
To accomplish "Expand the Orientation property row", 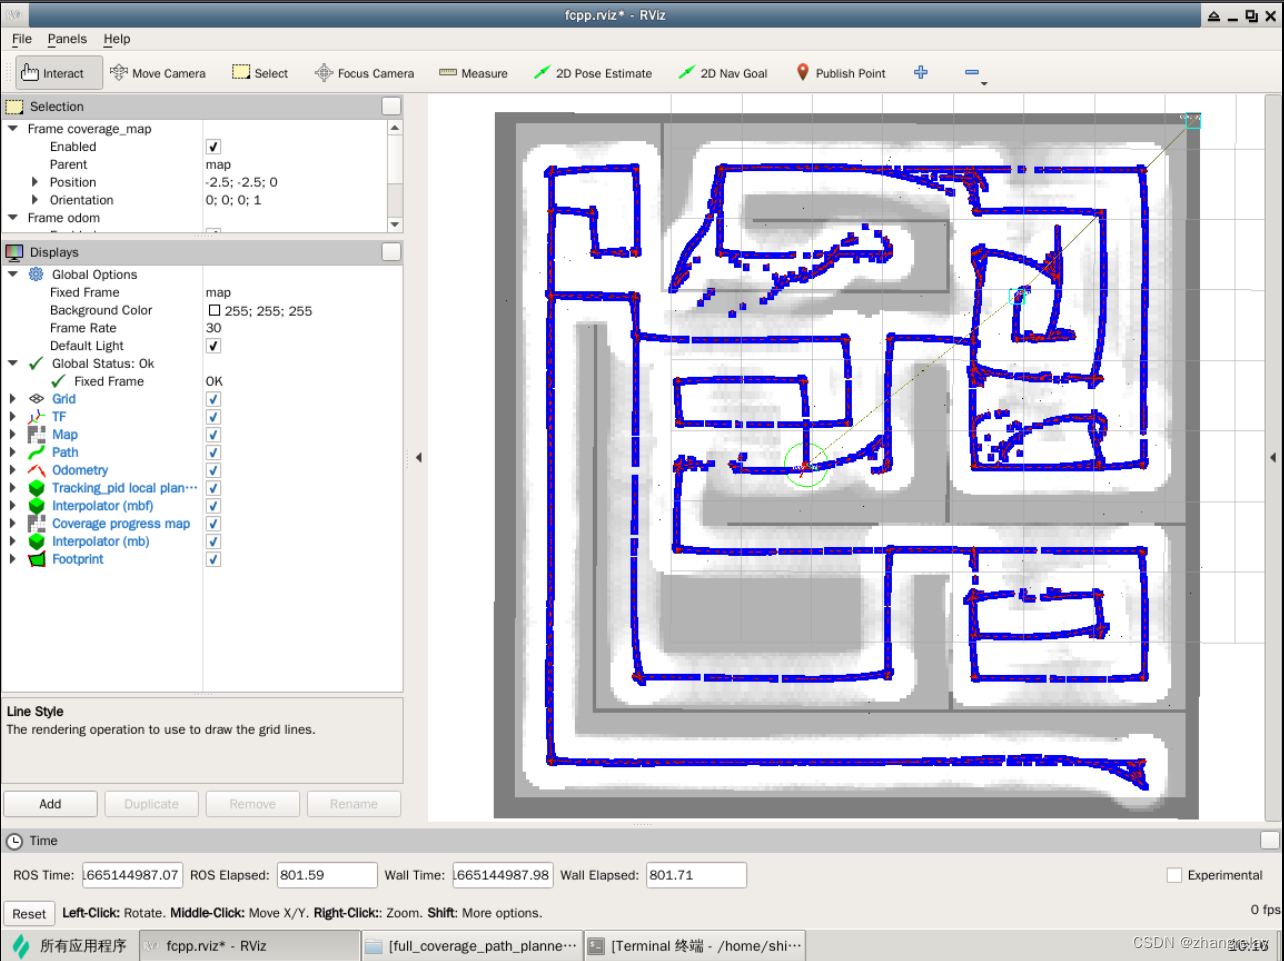I will pyautogui.click(x=35, y=200).
